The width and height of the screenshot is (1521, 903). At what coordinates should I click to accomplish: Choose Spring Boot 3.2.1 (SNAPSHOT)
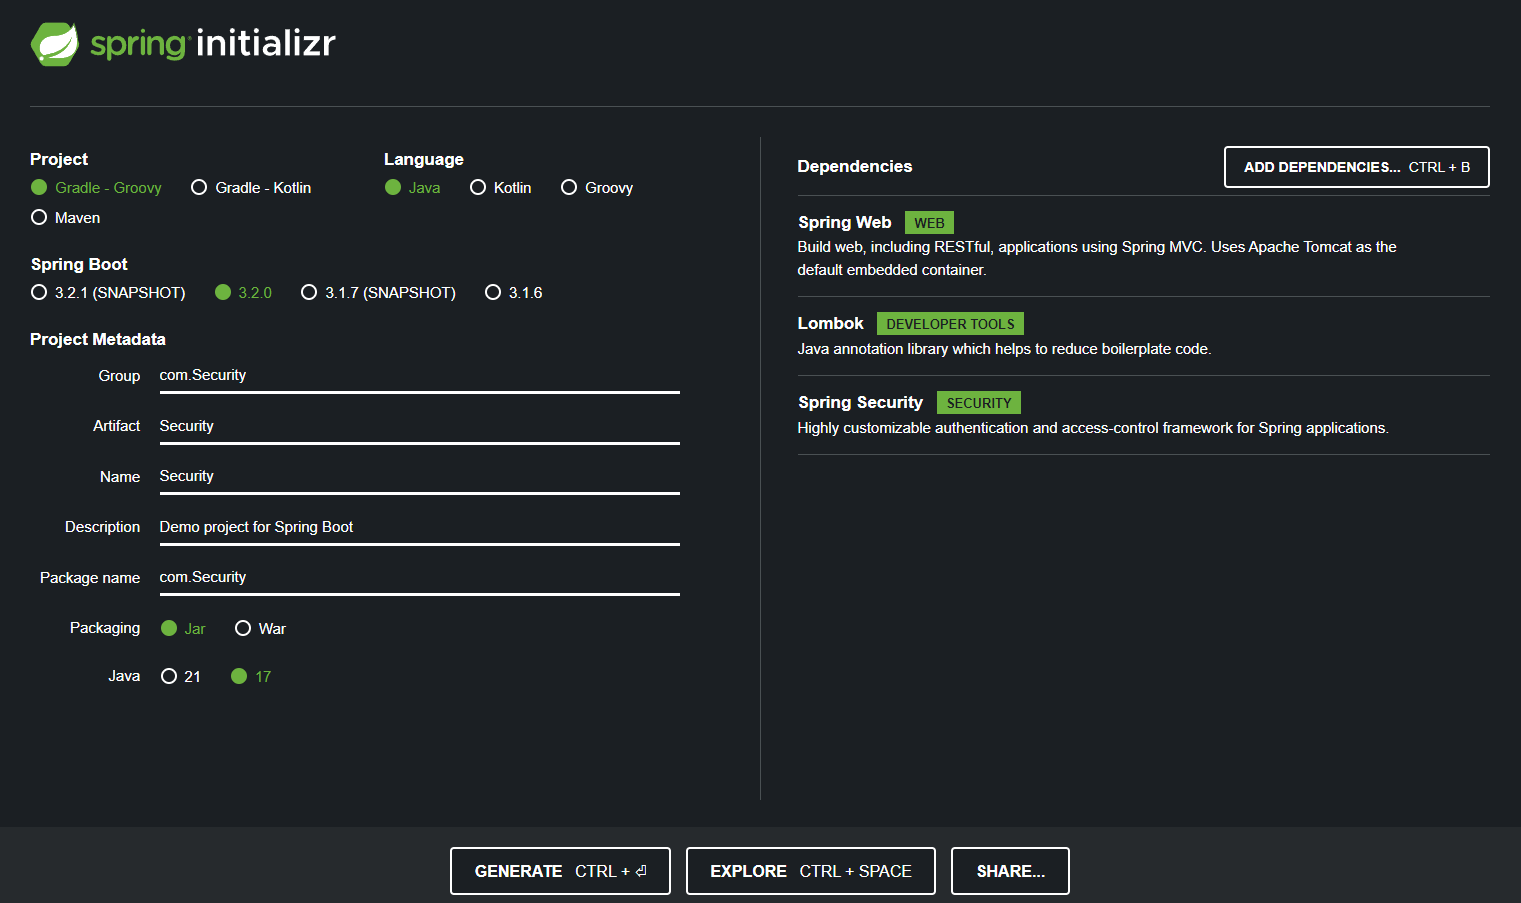(108, 293)
